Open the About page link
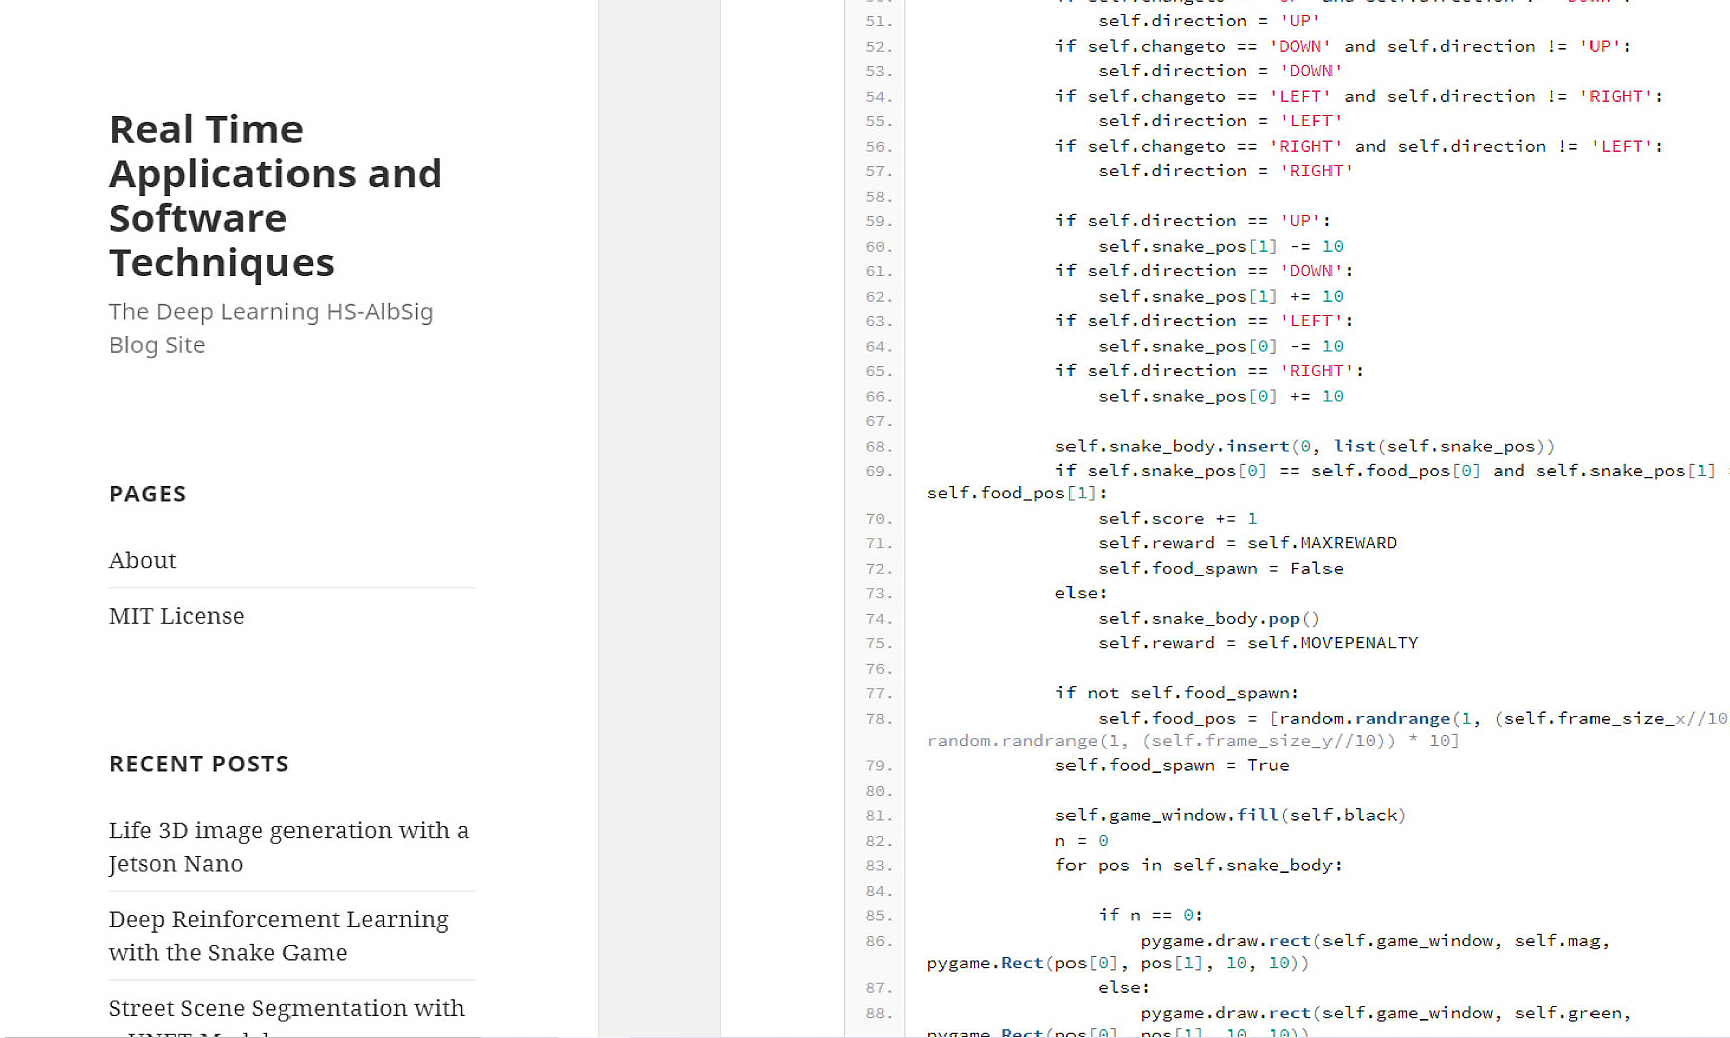 [x=142, y=560]
